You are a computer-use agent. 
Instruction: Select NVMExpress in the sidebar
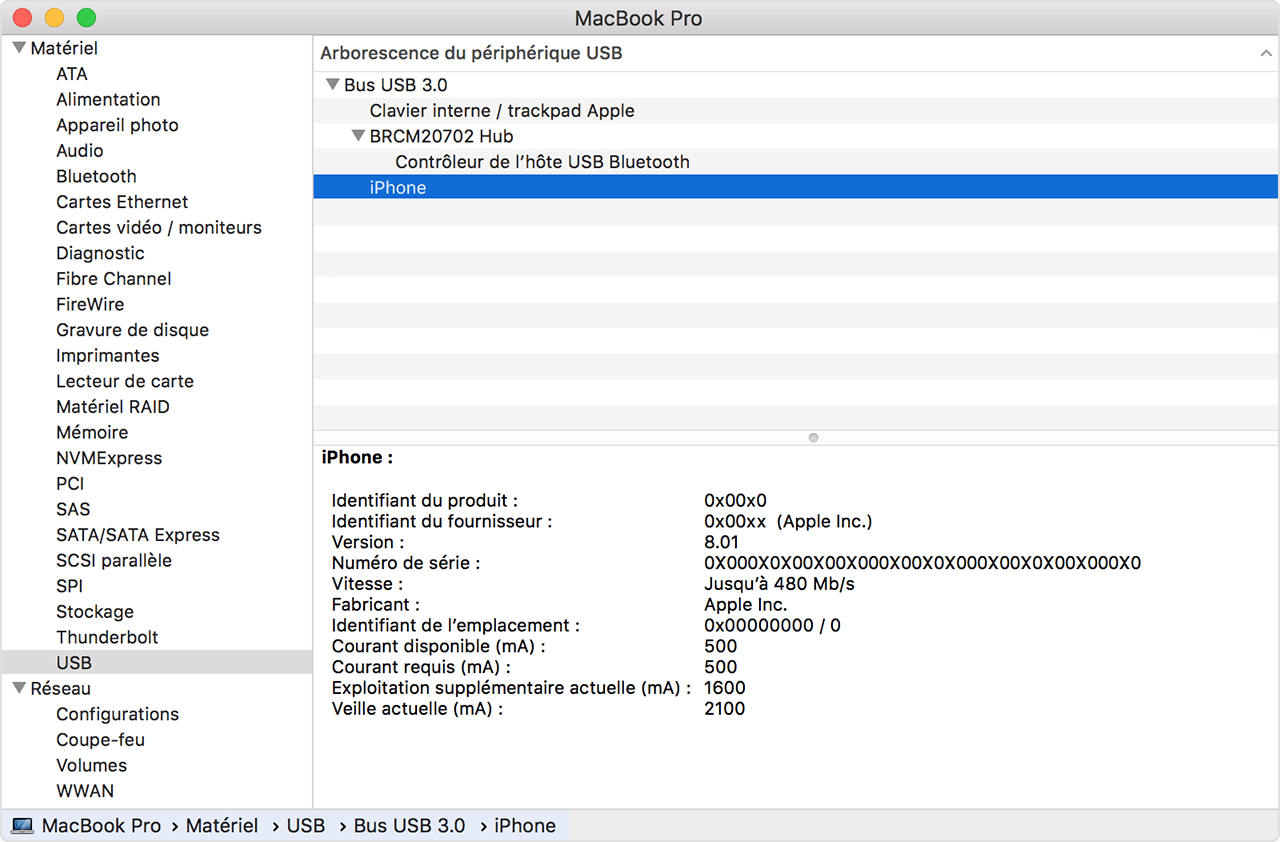[x=109, y=458]
